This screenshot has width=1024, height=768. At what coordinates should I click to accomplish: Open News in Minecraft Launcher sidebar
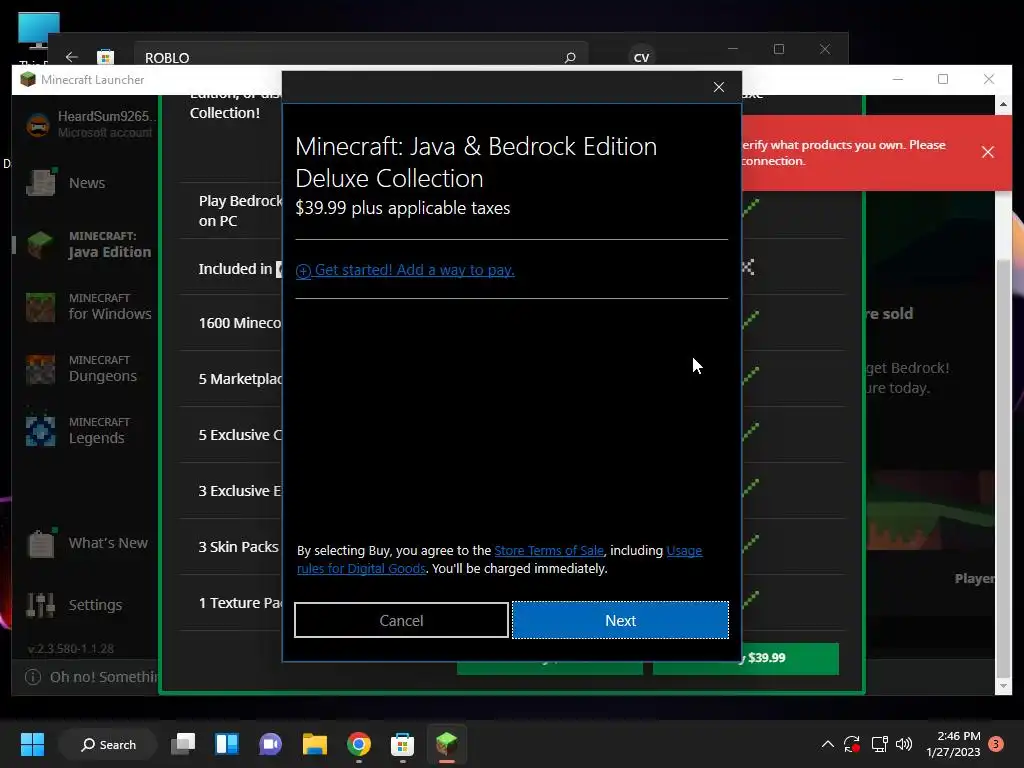click(85, 183)
